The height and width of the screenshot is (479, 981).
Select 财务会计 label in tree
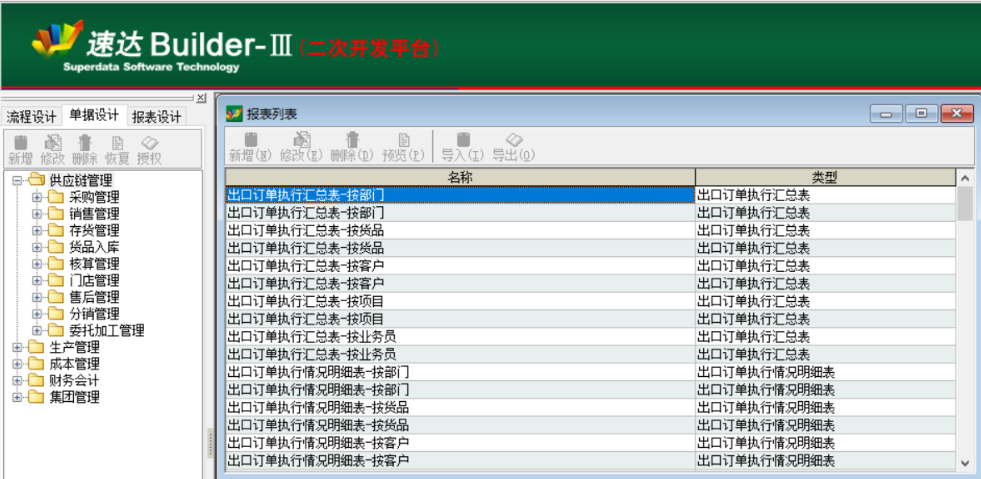point(74,380)
